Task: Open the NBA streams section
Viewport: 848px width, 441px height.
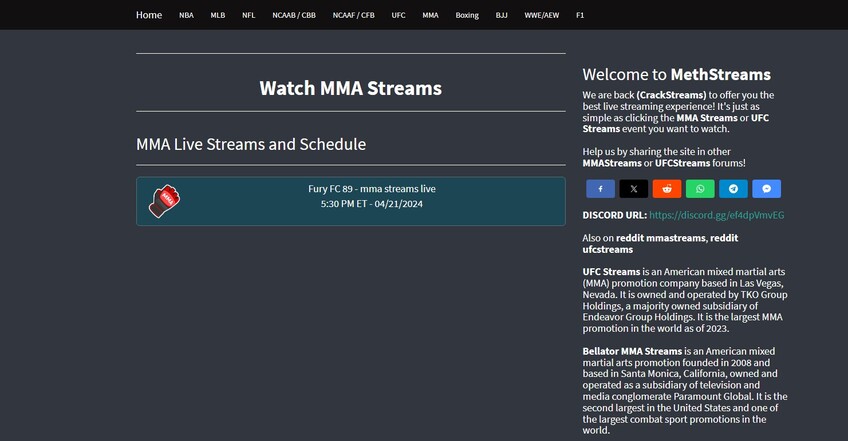Action: tap(186, 15)
